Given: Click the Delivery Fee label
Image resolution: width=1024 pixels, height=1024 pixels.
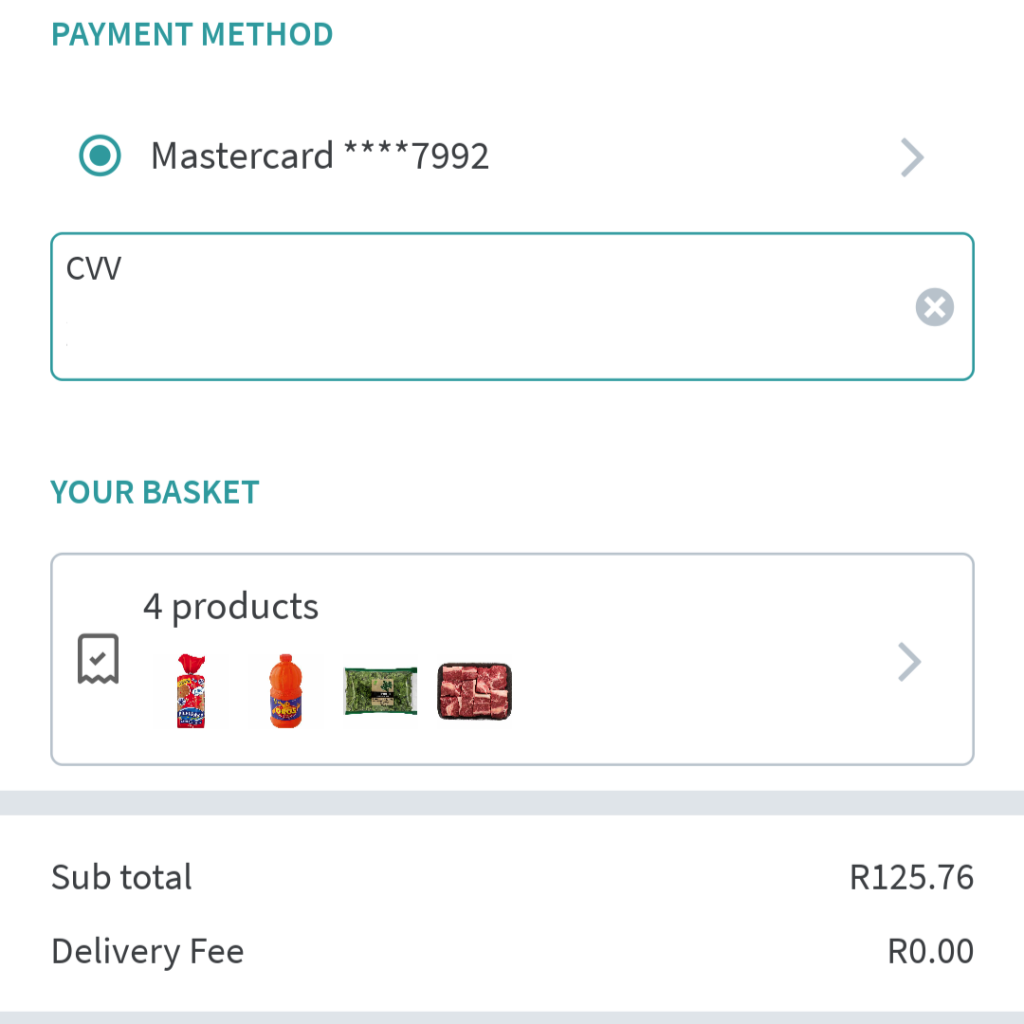Looking at the screenshot, I should [148, 951].
